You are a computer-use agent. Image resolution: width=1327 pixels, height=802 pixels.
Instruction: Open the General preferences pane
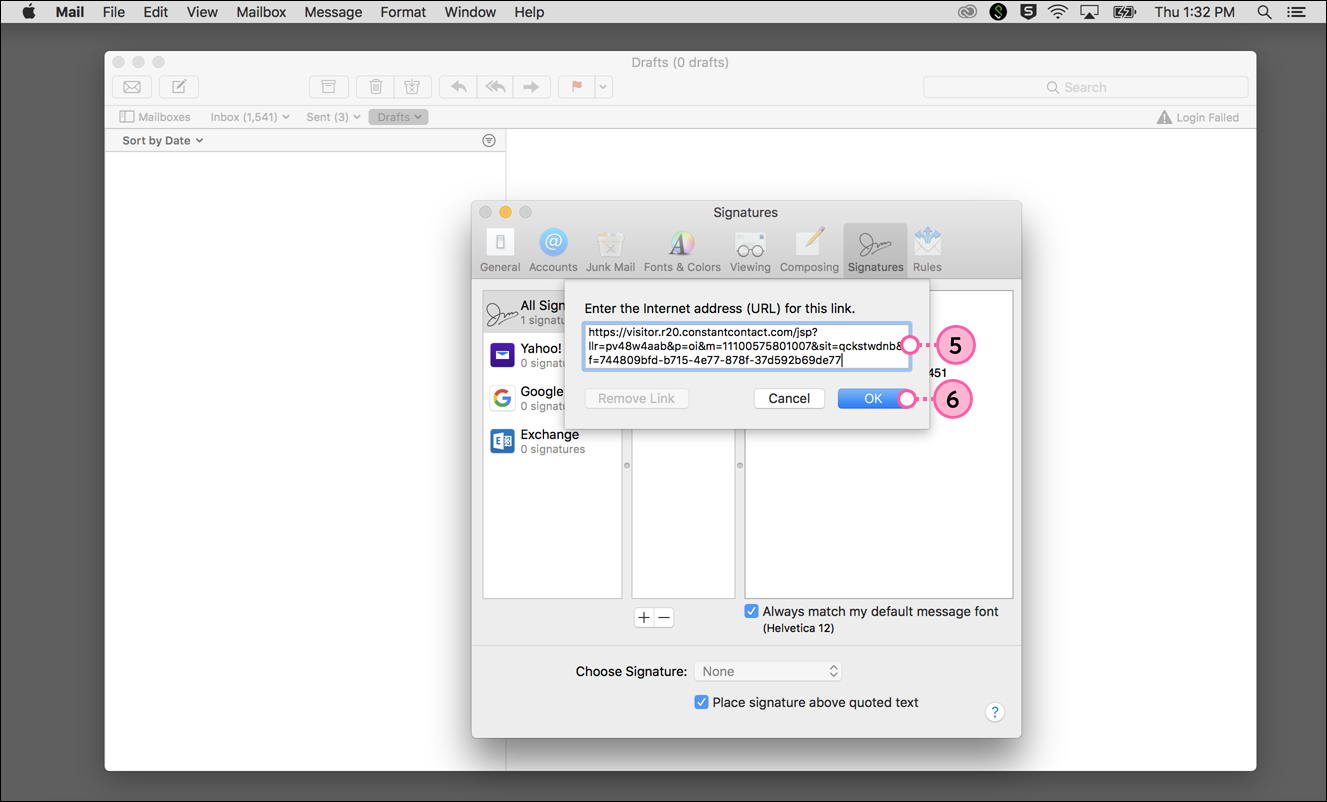tap(500, 250)
